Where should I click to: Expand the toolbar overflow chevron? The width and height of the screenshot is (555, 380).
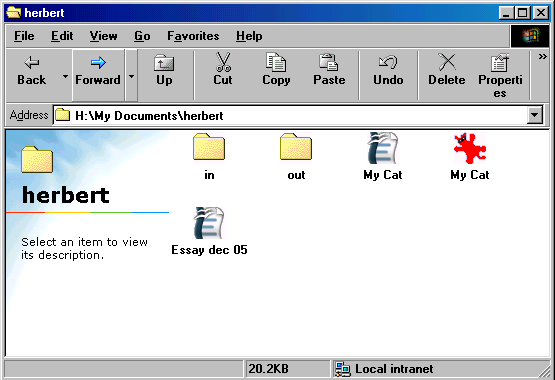pyautogui.click(x=543, y=57)
